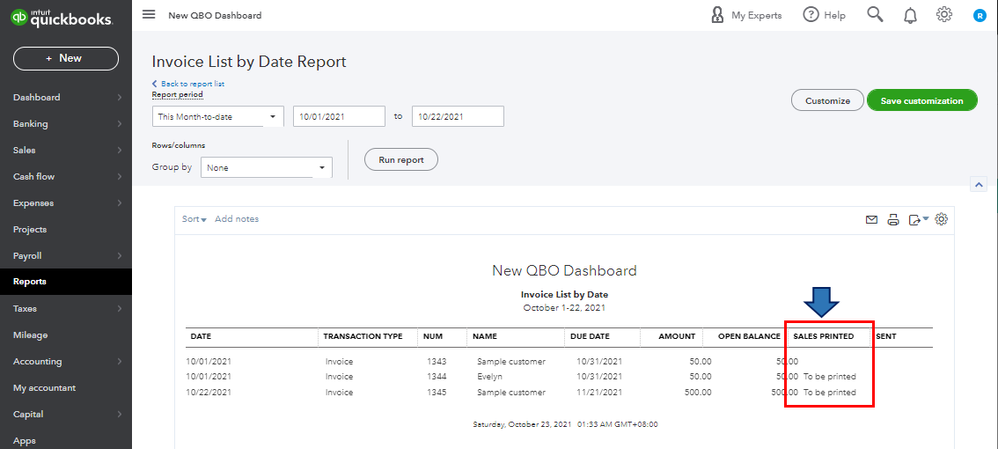Open the report export icon menu

coord(916,220)
